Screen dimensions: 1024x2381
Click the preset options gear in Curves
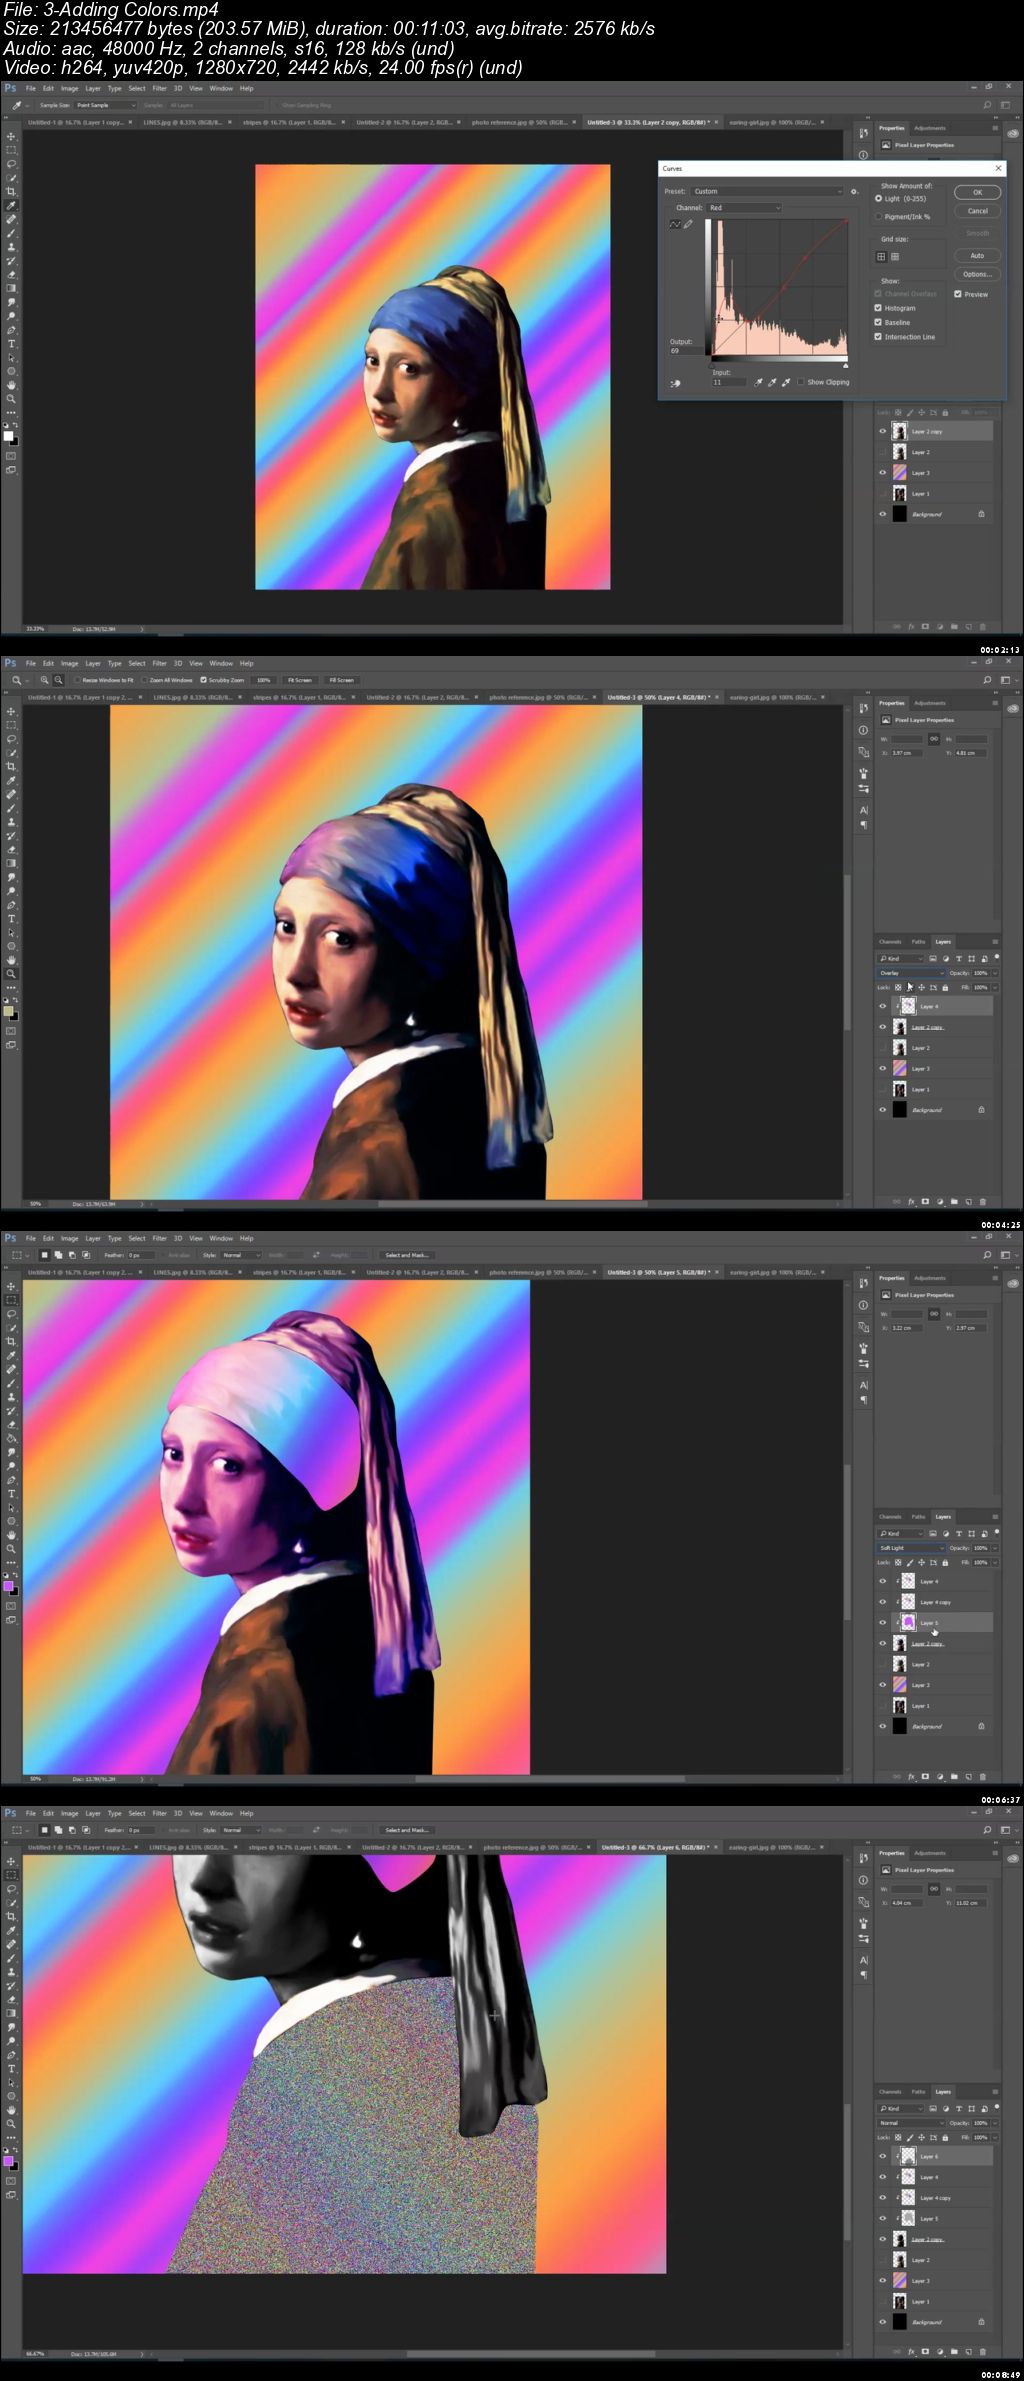click(854, 191)
